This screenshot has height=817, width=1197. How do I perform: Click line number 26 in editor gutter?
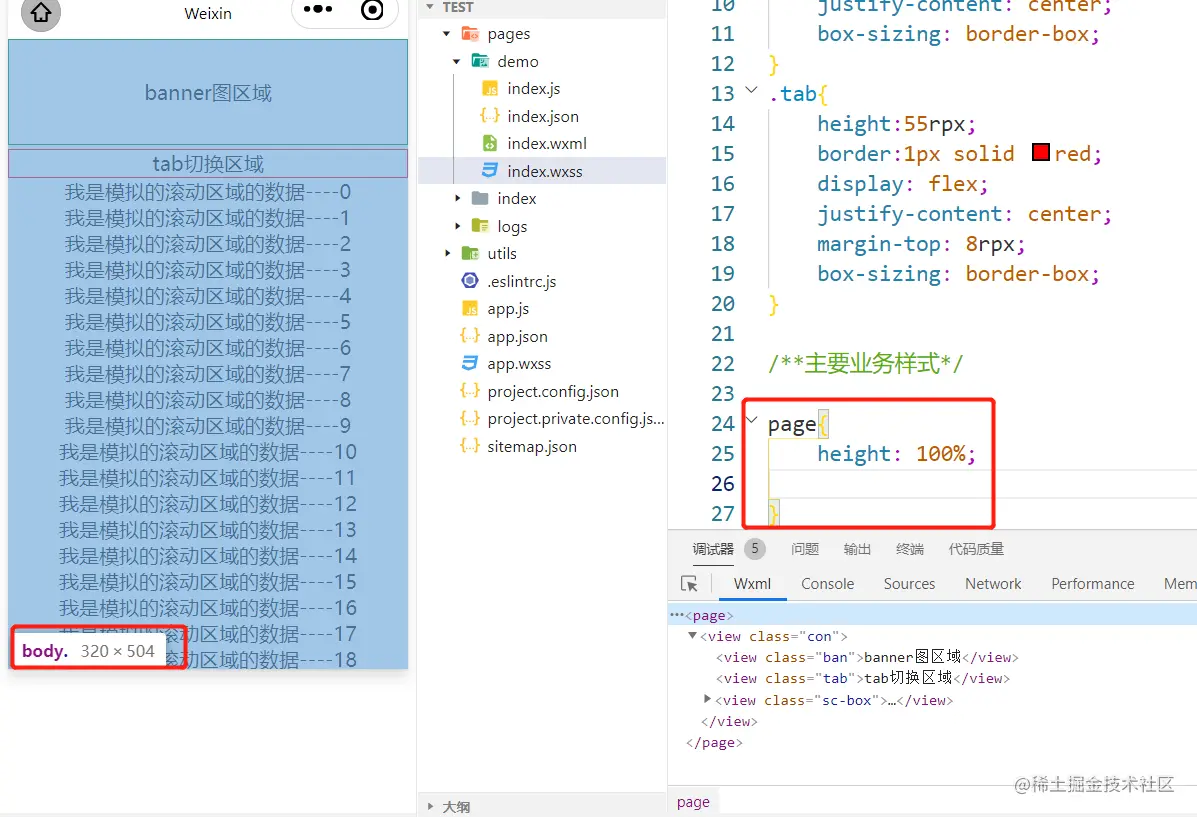click(722, 484)
